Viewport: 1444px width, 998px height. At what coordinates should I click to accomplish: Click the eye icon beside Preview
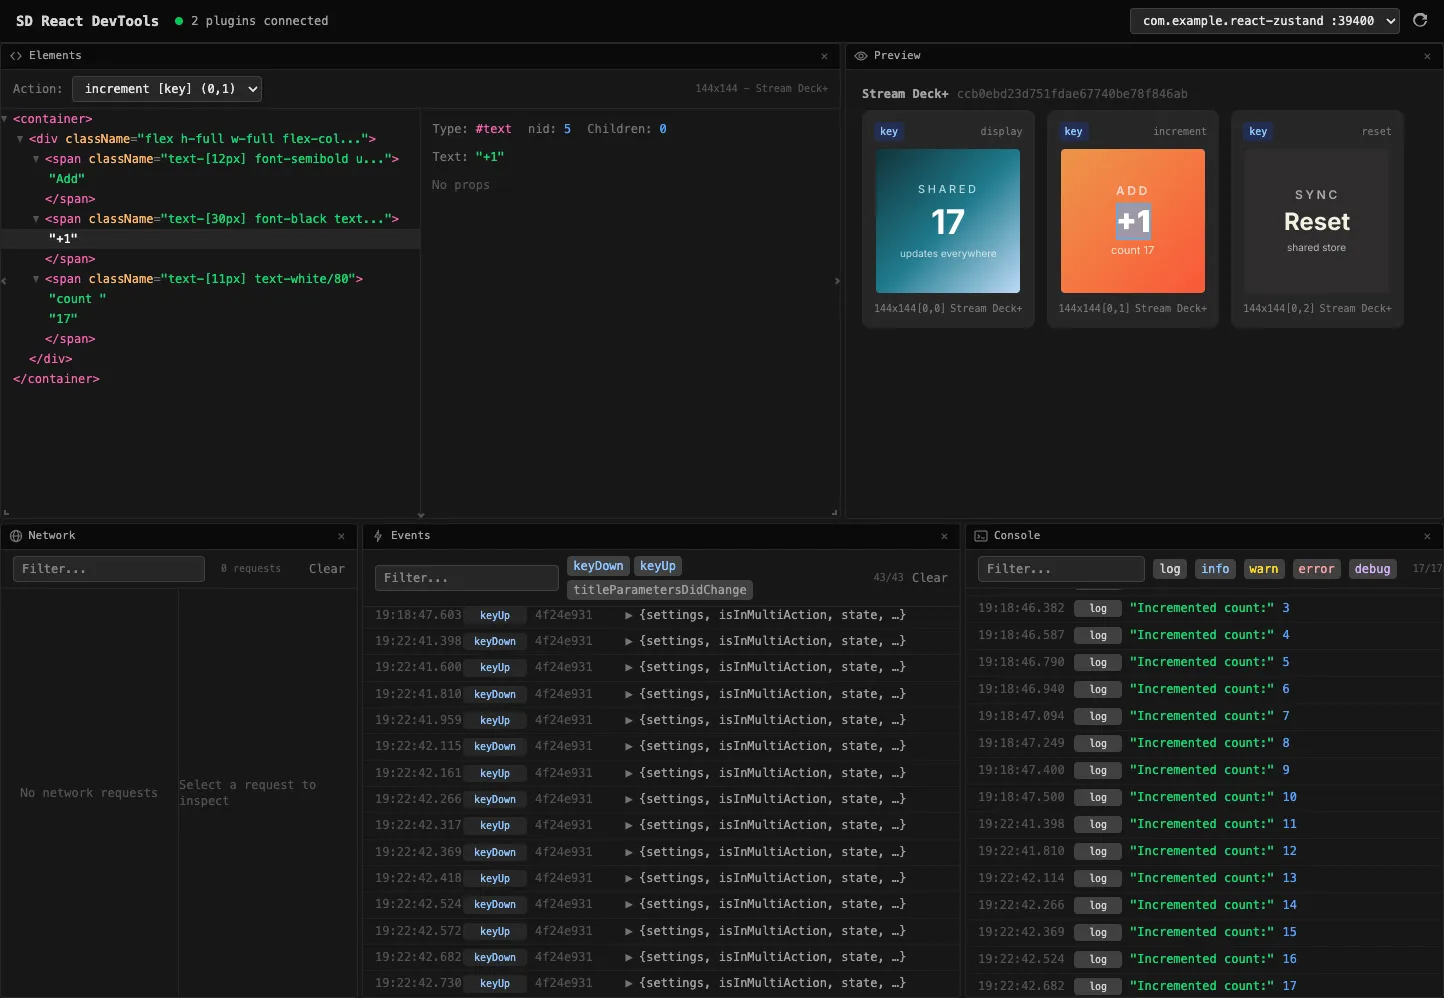(862, 56)
